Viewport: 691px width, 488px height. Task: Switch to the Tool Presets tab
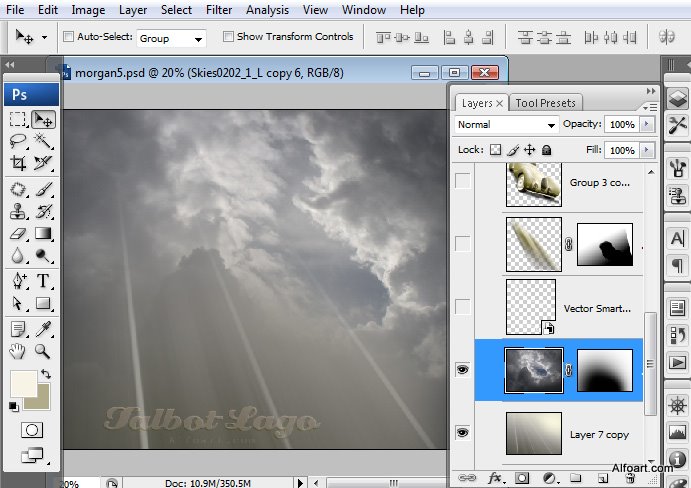(545, 103)
